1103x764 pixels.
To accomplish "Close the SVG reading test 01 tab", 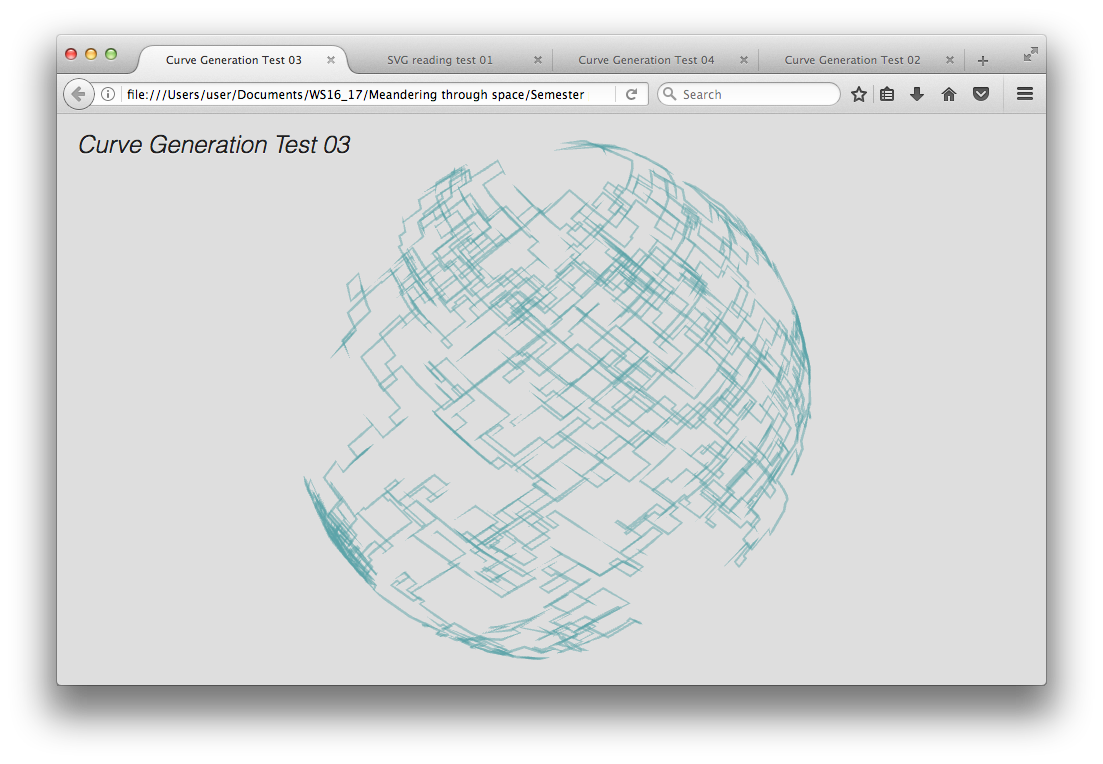I will 538,60.
